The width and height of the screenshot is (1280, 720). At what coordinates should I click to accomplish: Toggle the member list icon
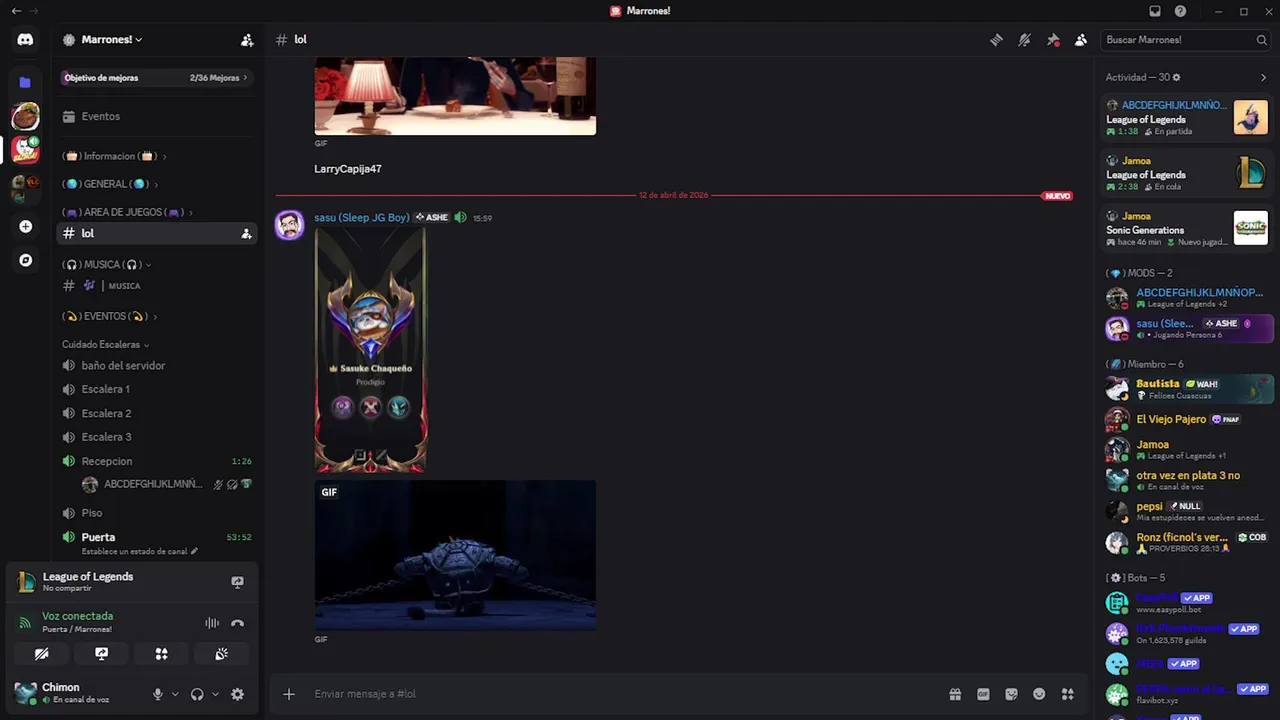(1081, 40)
